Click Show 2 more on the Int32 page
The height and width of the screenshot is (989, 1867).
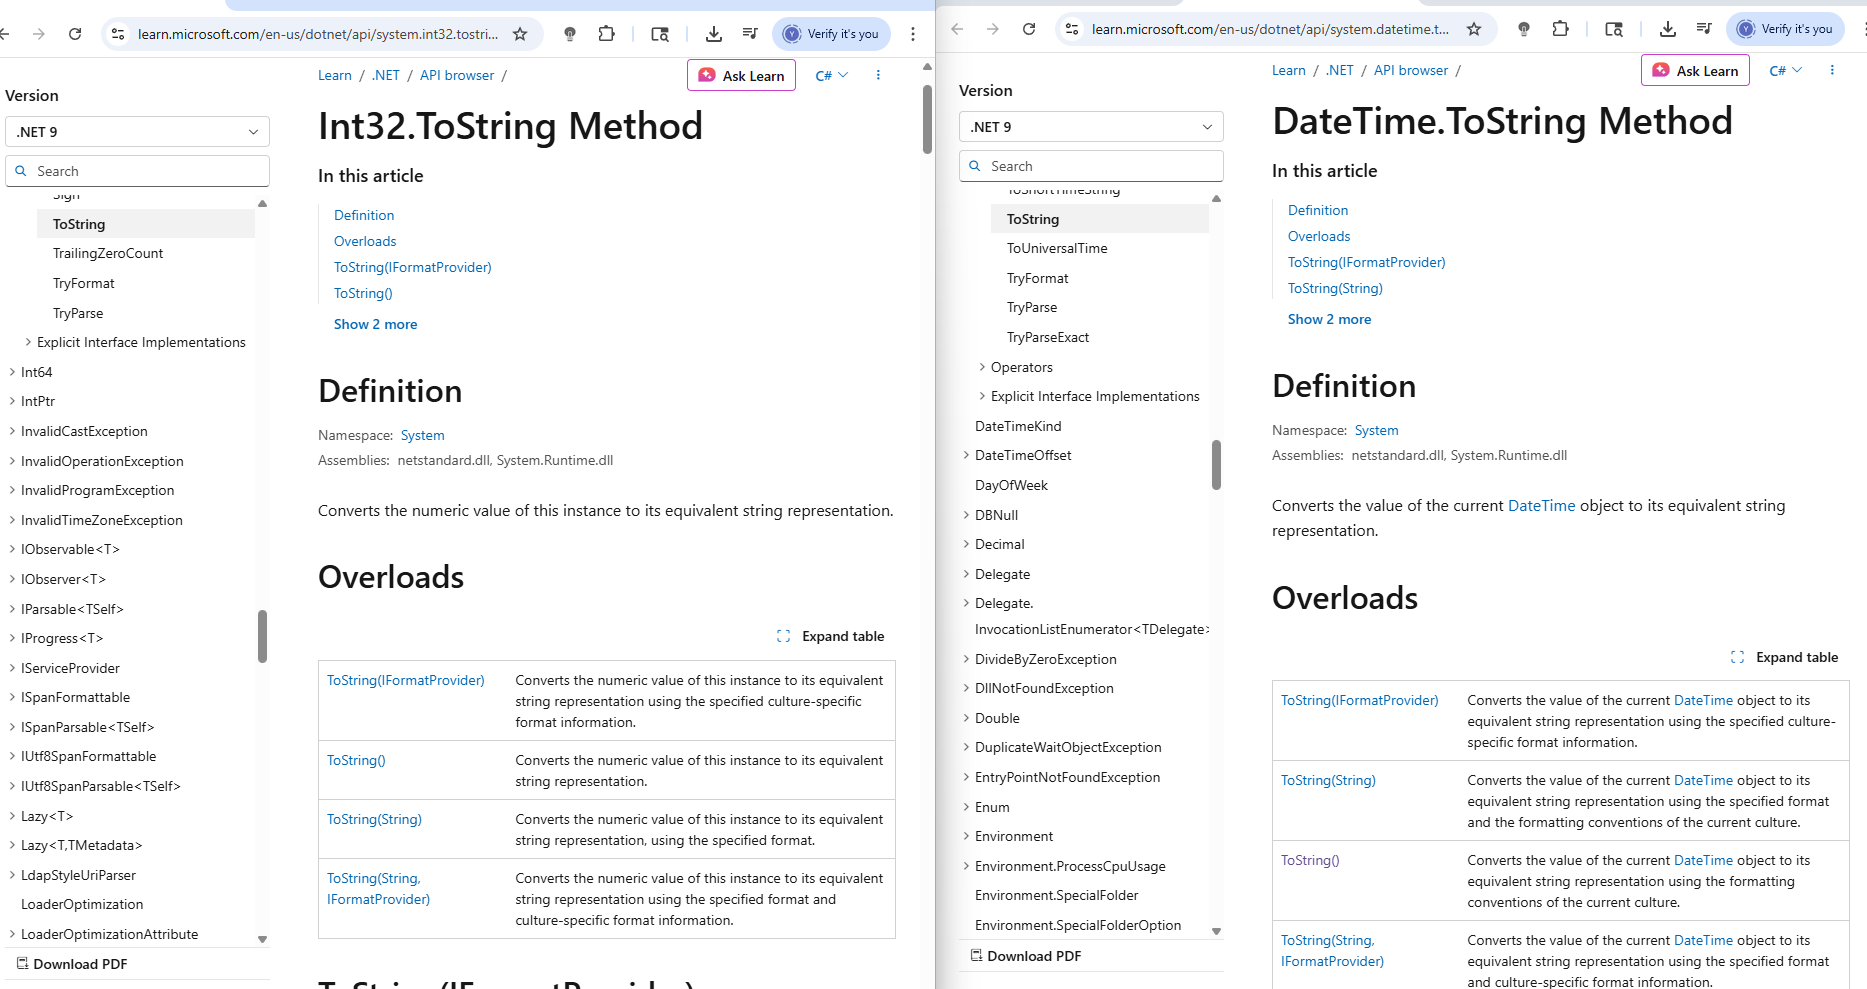(376, 324)
